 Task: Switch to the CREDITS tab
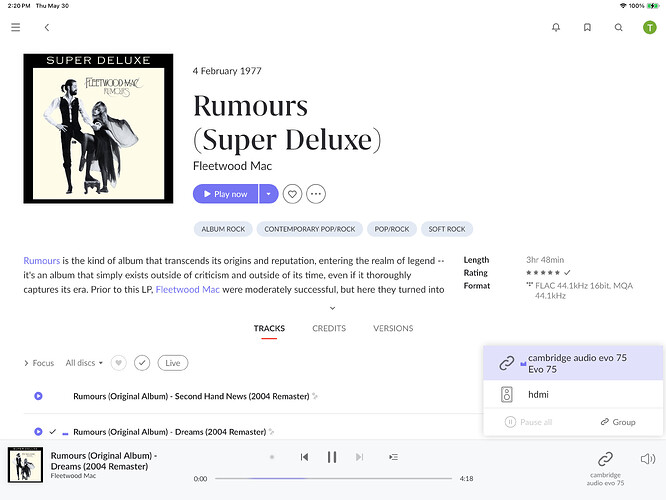point(329,328)
